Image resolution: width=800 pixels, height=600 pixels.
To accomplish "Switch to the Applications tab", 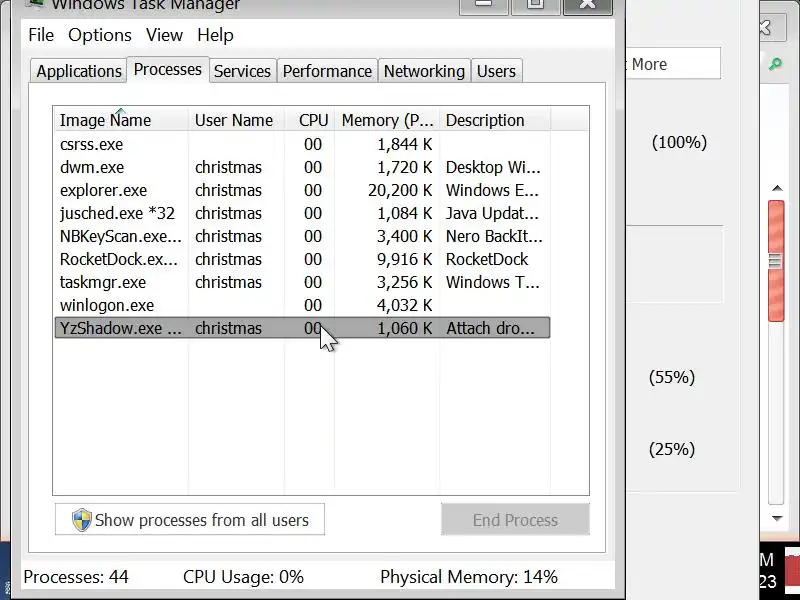I will (x=78, y=71).
